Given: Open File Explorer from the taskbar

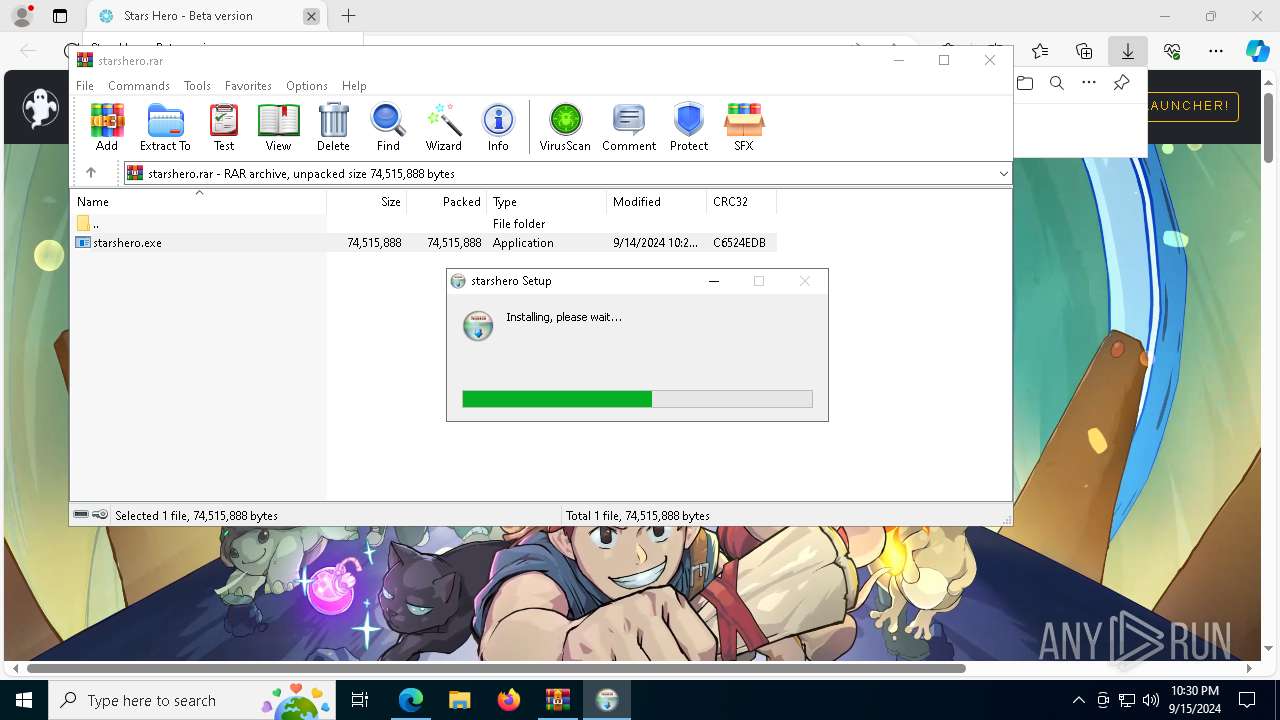Looking at the screenshot, I should [x=459, y=700].
